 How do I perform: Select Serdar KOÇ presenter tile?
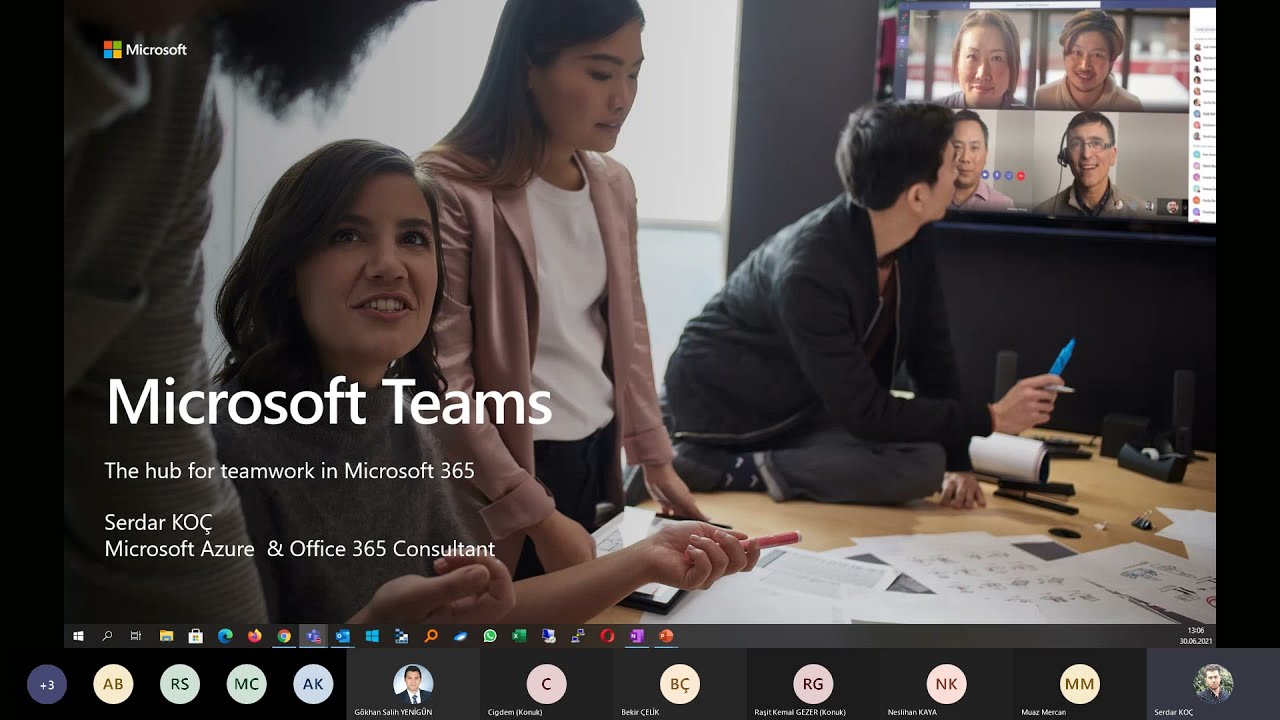1213,684
